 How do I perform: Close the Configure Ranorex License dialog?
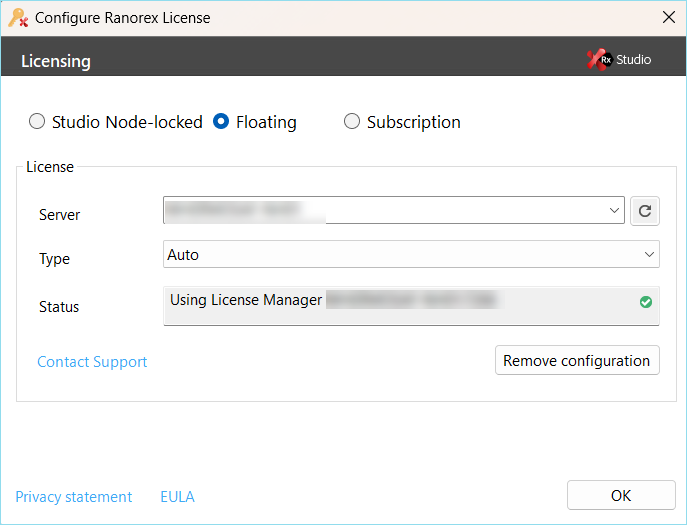669,18
